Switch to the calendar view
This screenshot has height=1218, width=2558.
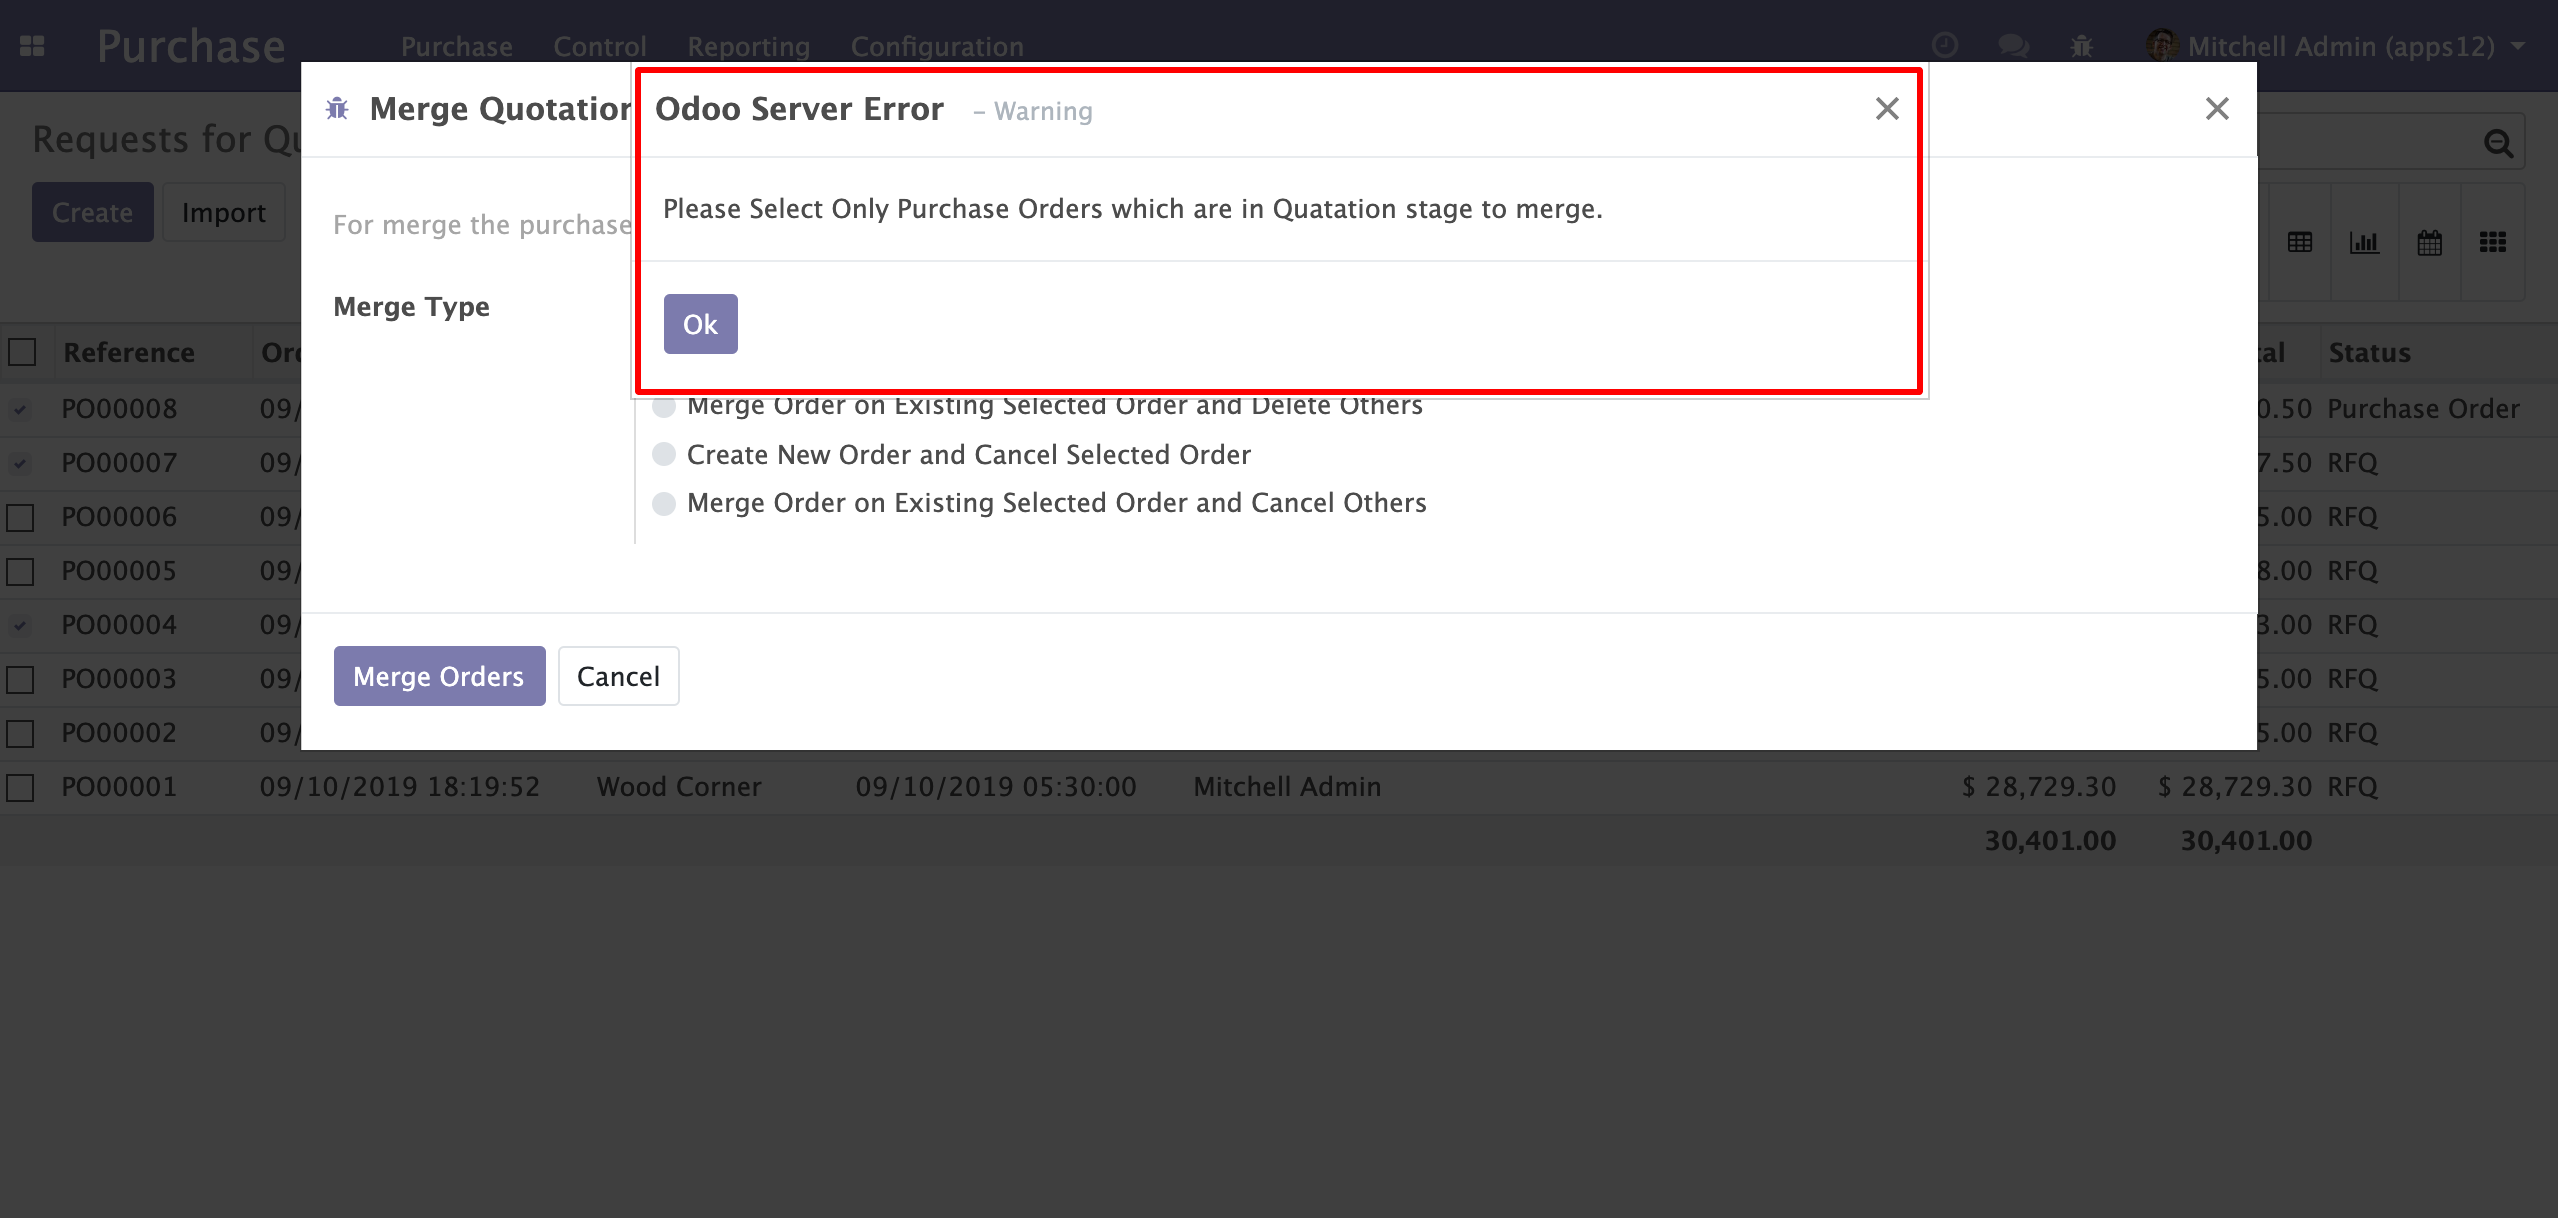click(2429, 242)
